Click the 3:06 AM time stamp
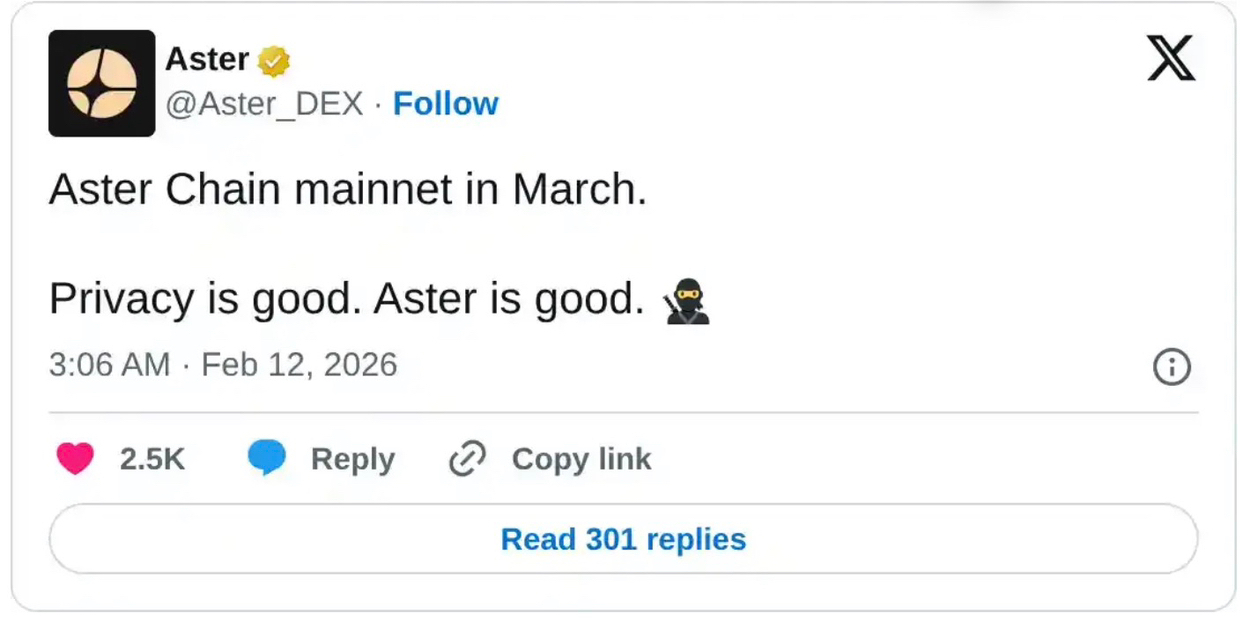The width and height of the screenshot is (1243, 621). pyautogui.click(x=109, y=365)
